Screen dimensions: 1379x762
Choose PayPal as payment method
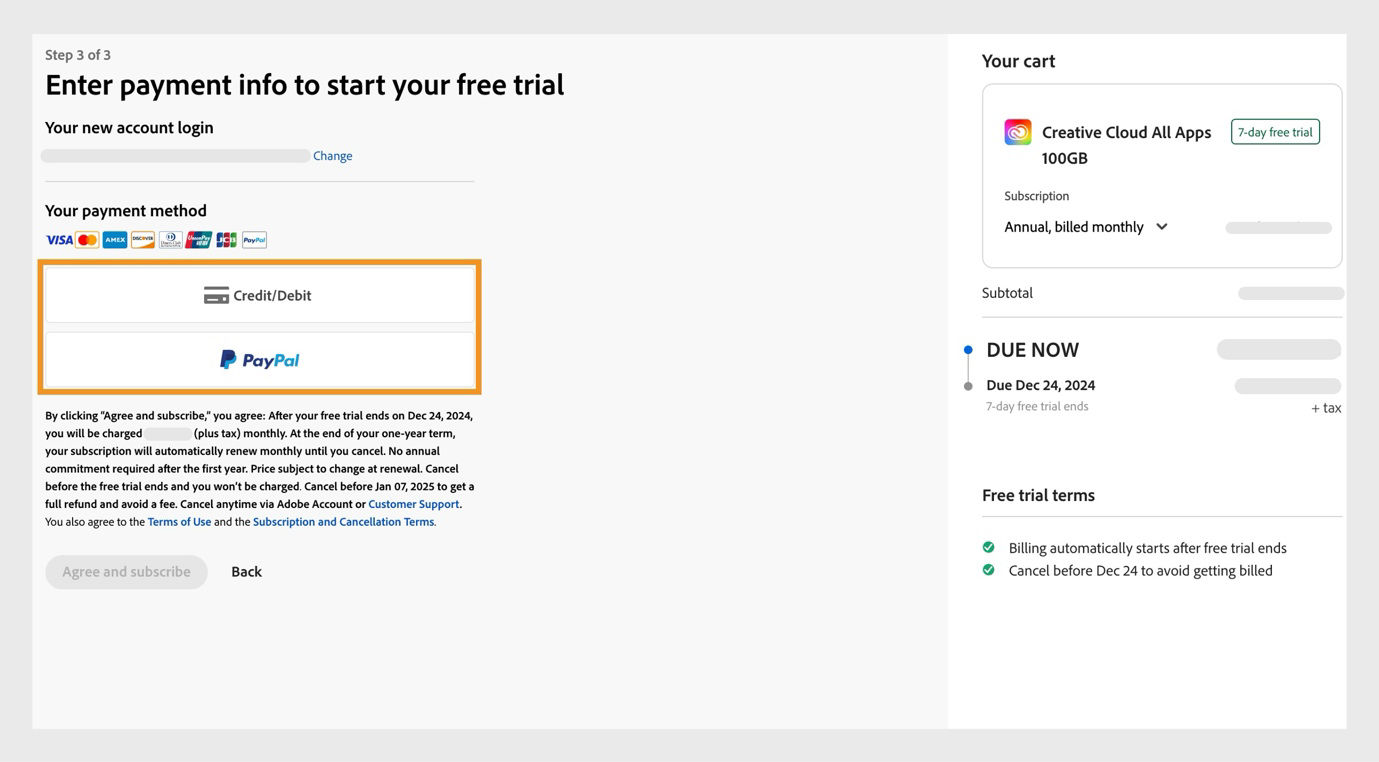click(x=260, y=360)
